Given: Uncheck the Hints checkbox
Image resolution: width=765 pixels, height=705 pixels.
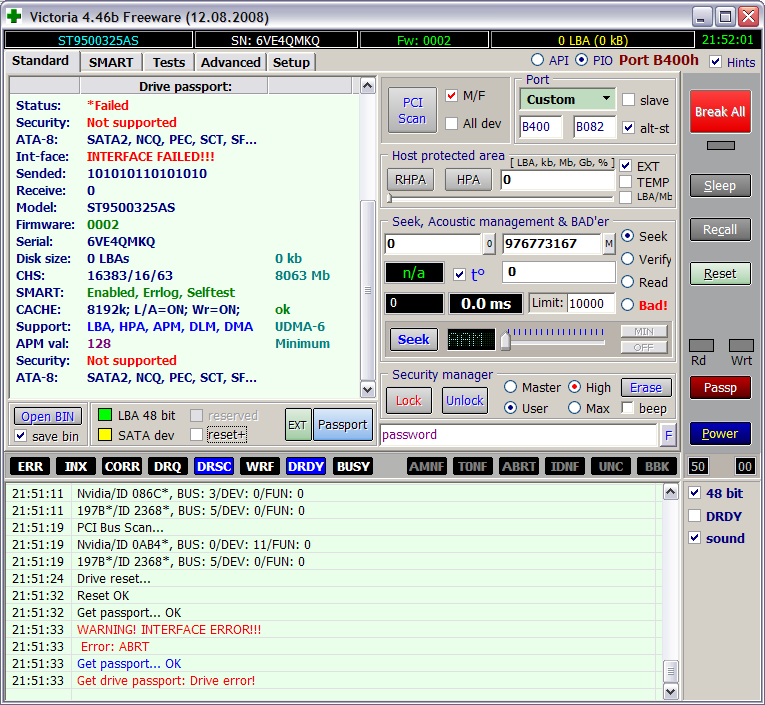Looking at the screenshot, I should tap(715, 61).
